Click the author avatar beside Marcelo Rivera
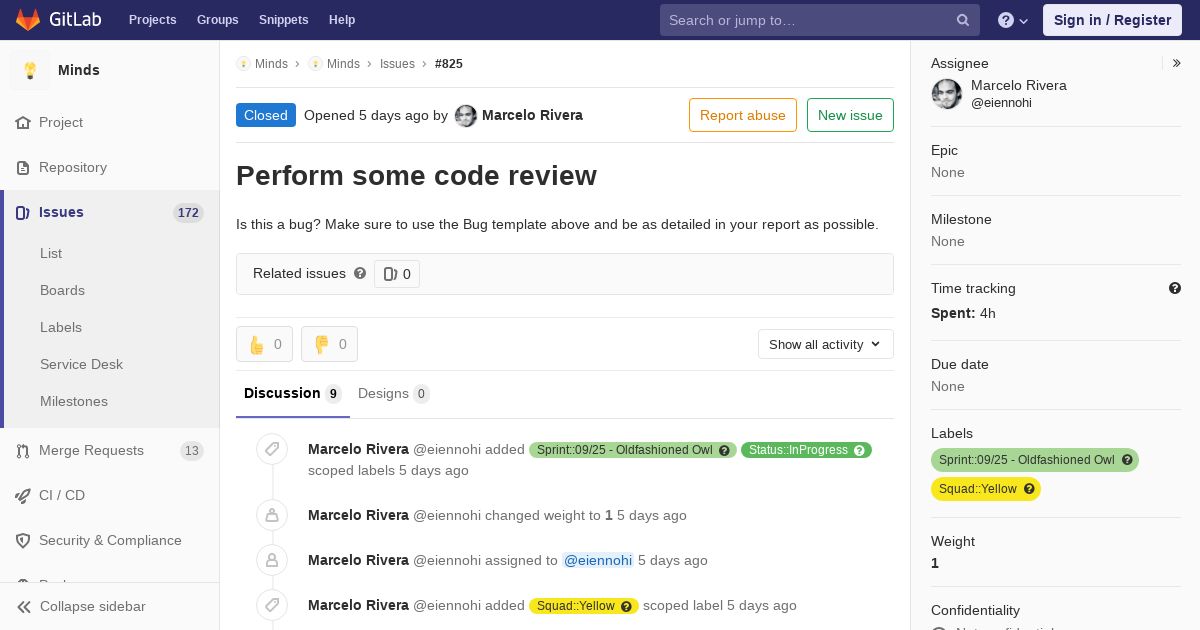Screen dimensions: 1200x630 pyautogui.click(x=466, y=115)
